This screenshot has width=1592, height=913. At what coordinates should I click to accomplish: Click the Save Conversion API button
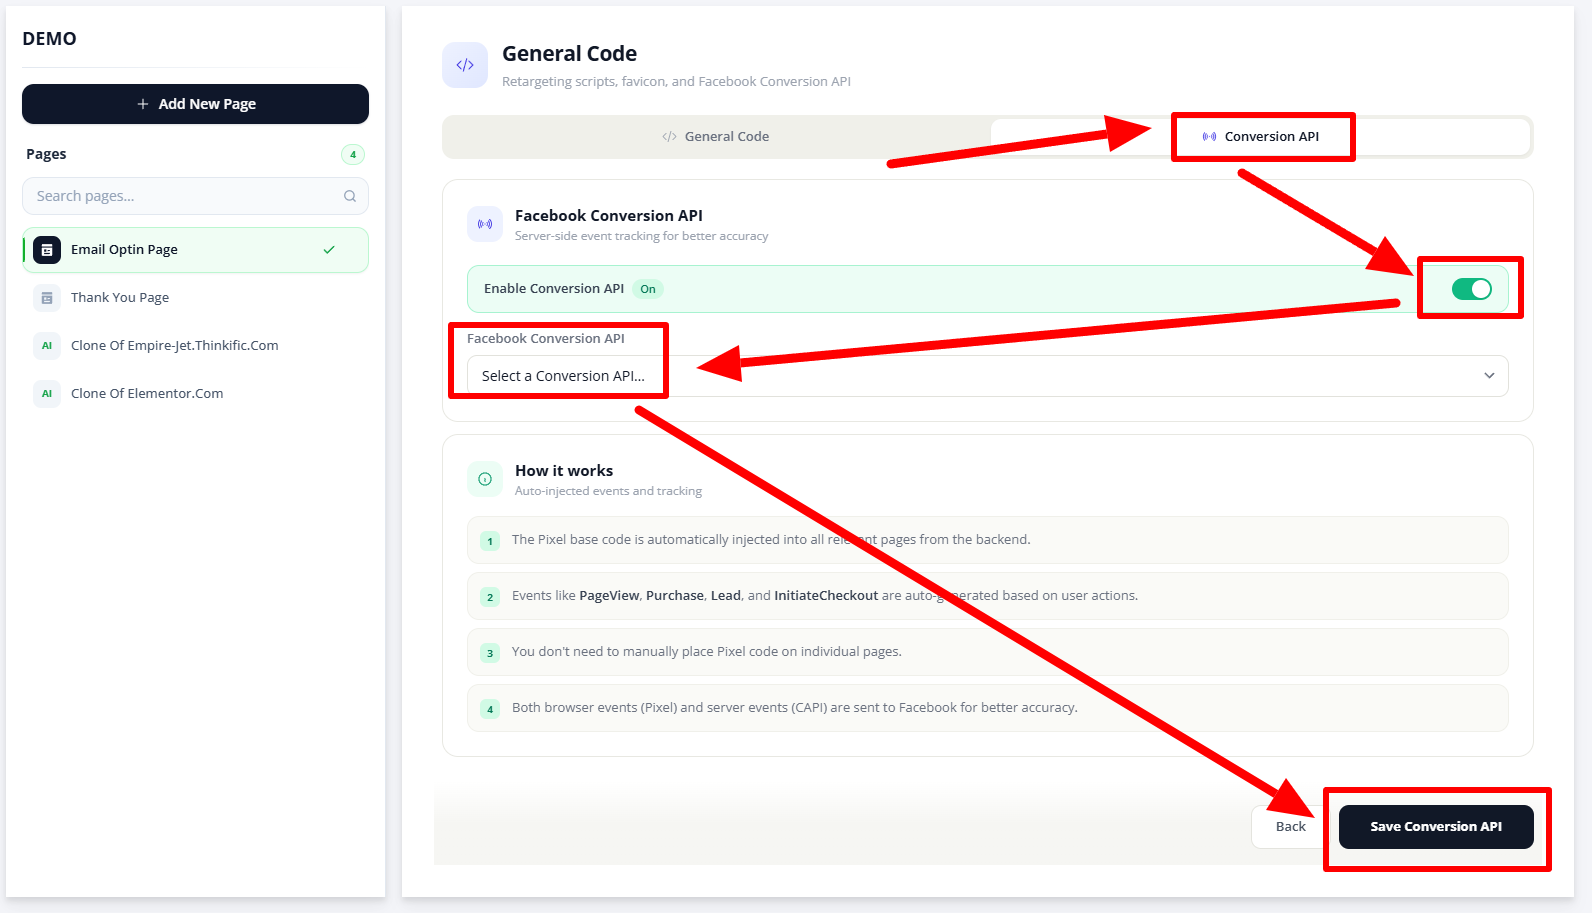tap(1436, 827)
